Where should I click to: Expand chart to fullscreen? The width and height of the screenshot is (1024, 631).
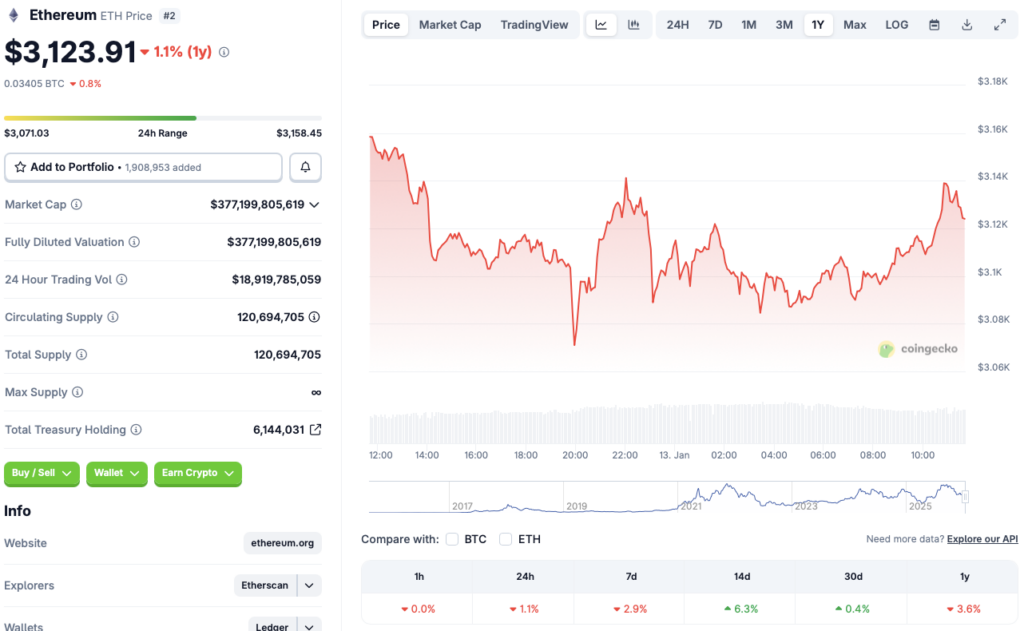coord(998,24)
